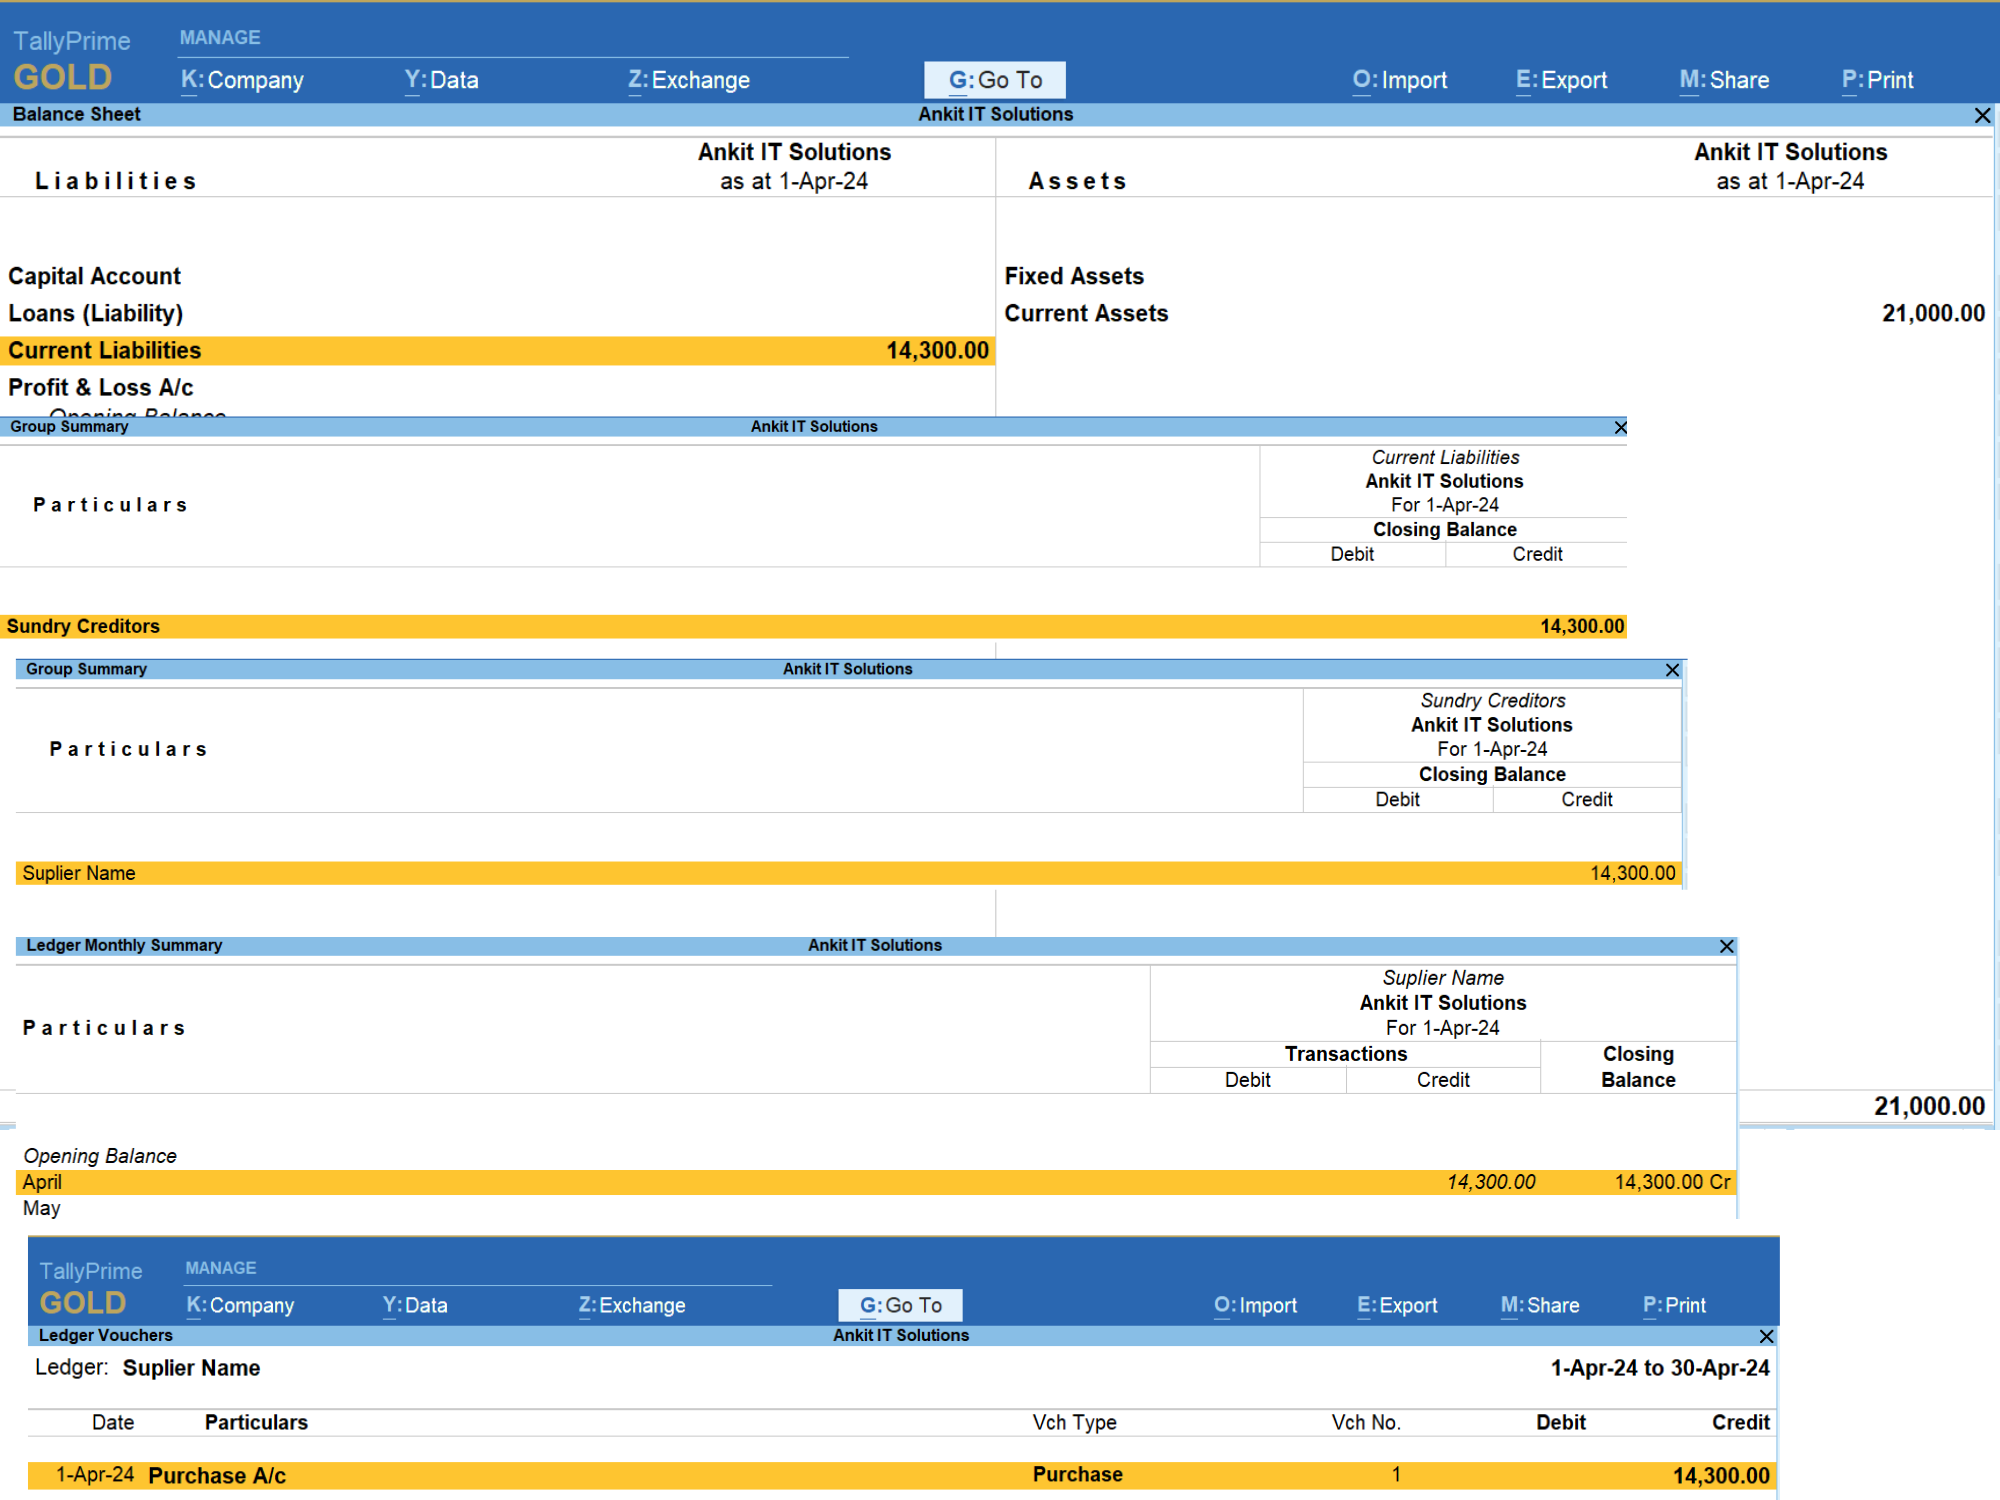The image size is (2000, 1500).
Task: Click Suplier Name ledger field
Action: tap(191, 1368)
